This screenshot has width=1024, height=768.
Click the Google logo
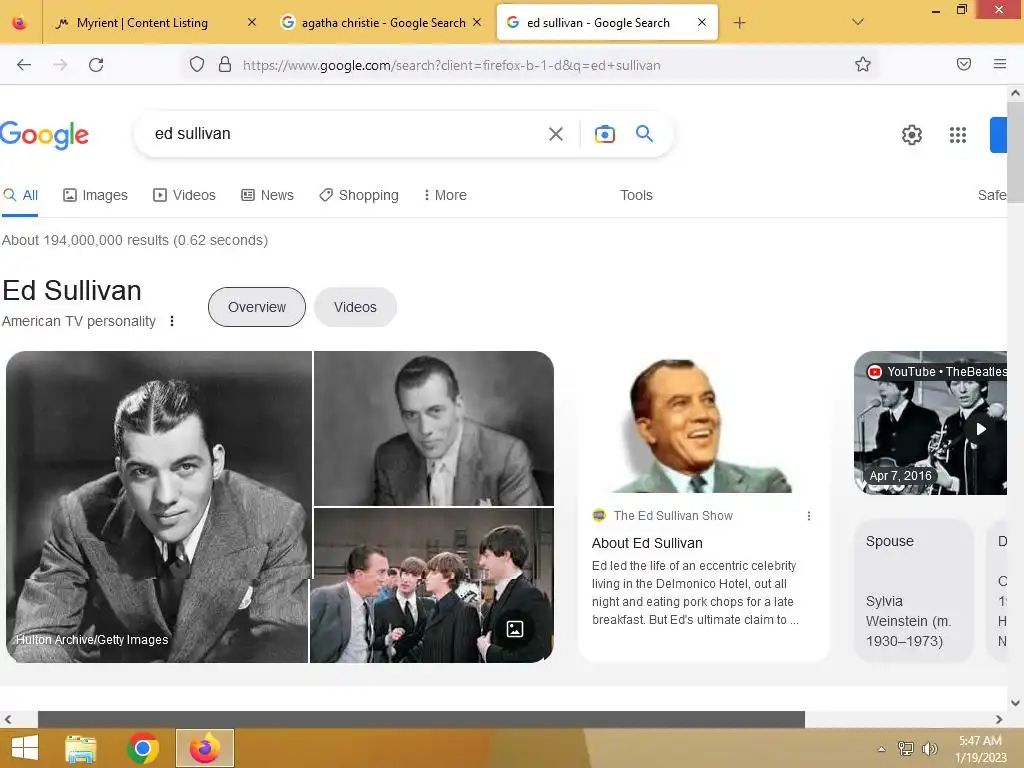point(44,135)
